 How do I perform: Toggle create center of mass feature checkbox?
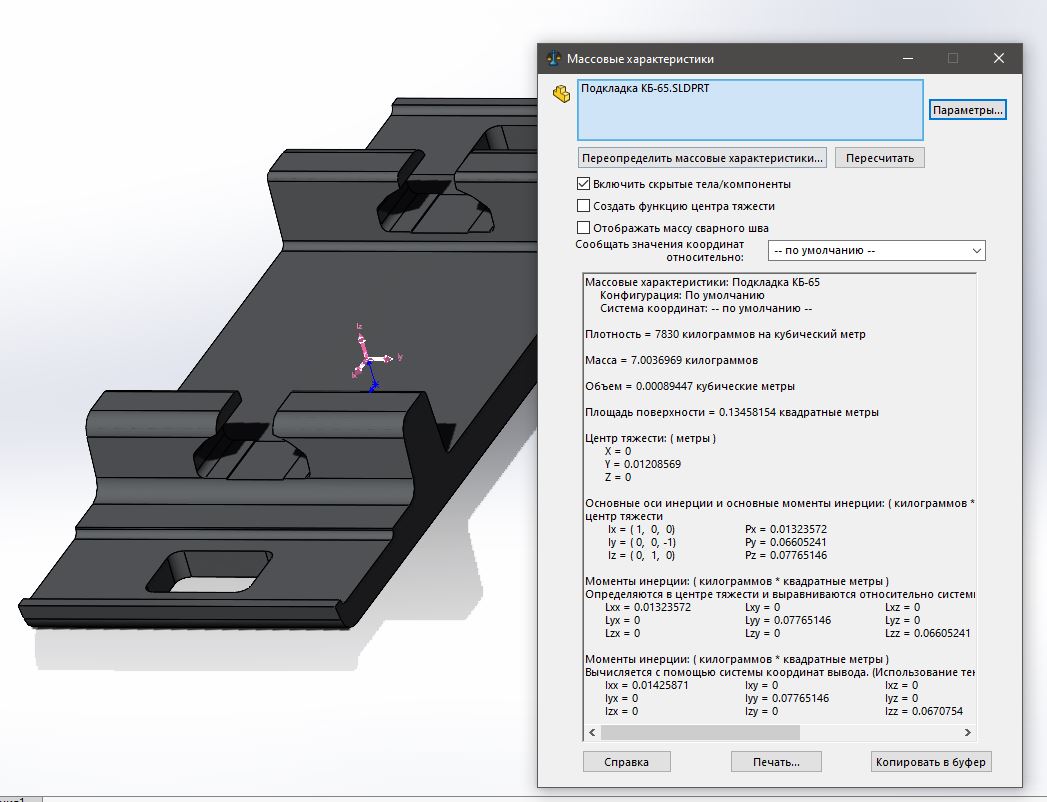coord(583,206)
